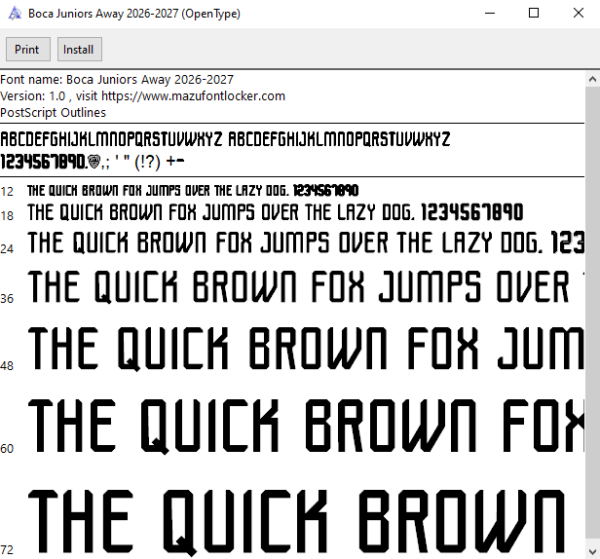The image size is (600, 559).
Task: Click the '72' size label
Action: click(x=7, y=550)
